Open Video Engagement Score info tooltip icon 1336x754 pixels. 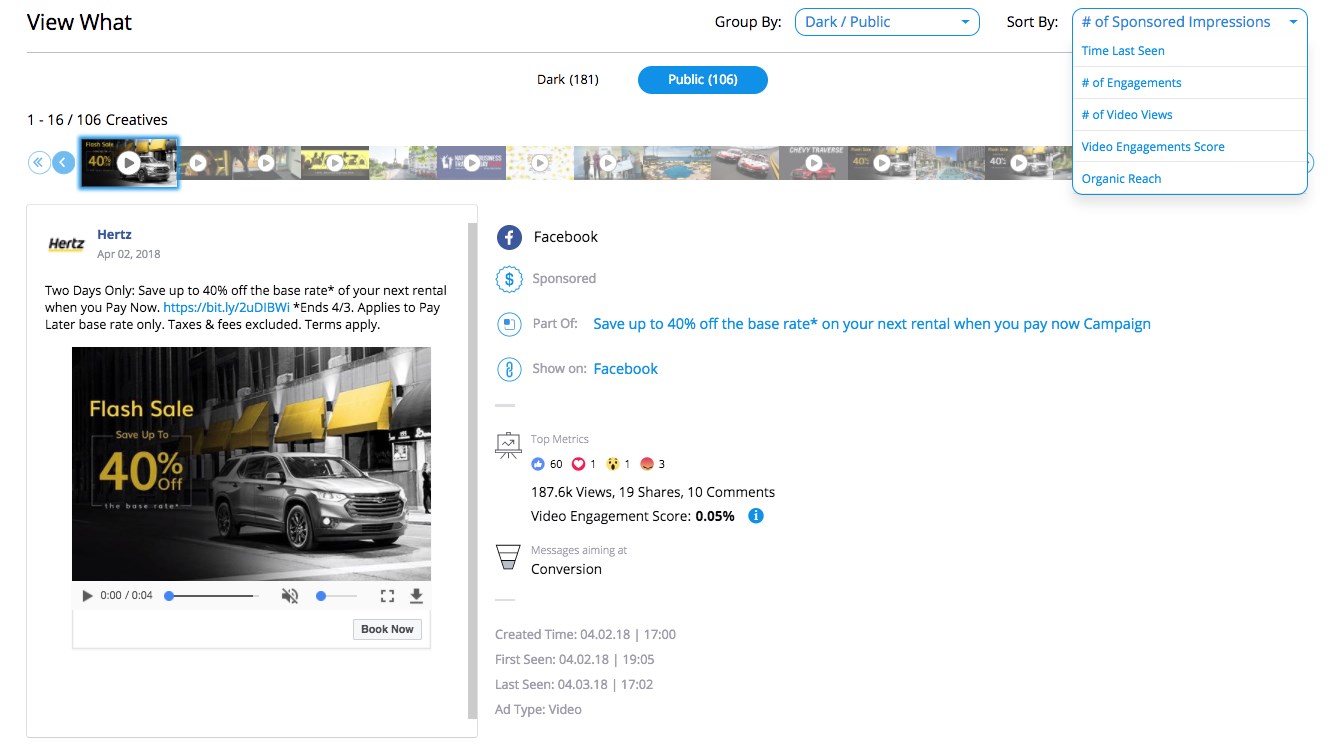click(756, 516)
